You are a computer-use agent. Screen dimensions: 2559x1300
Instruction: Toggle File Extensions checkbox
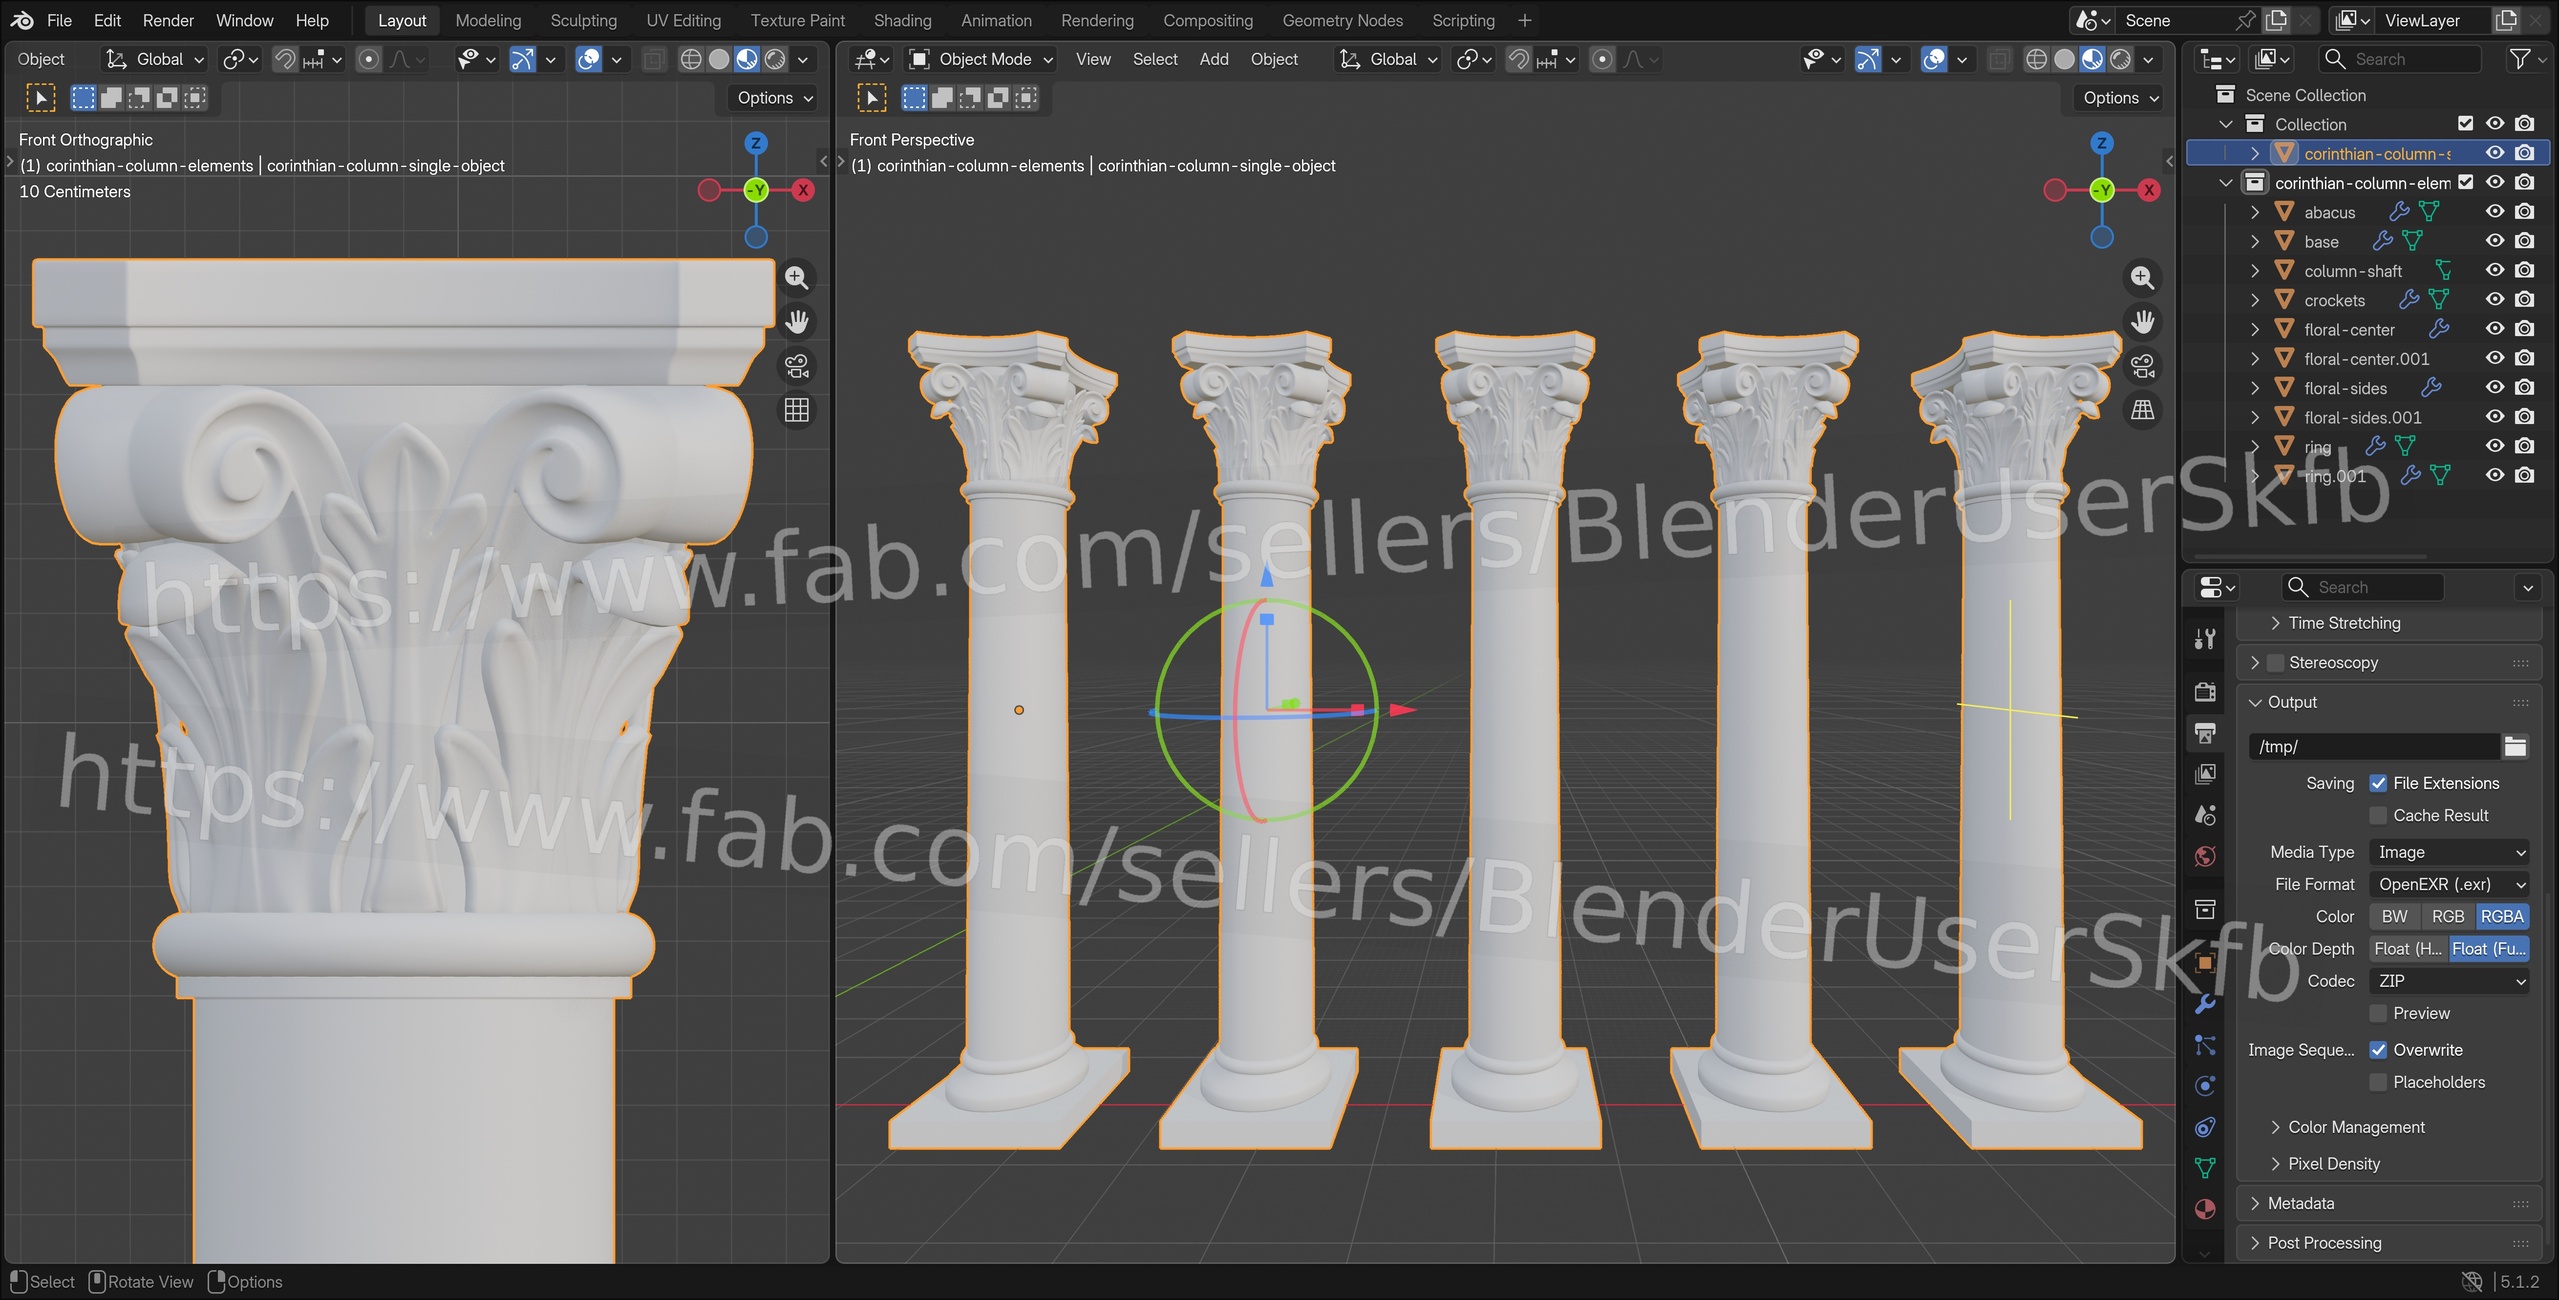click(x=2378, y=783)
